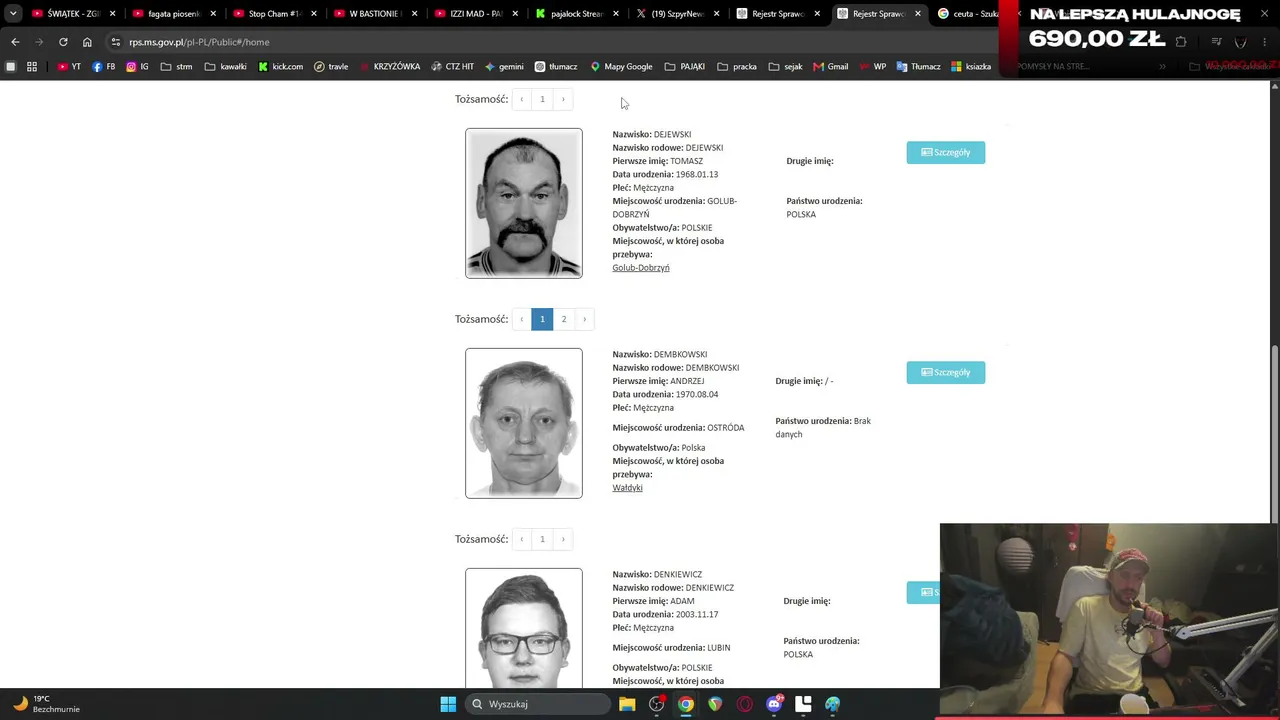Open the pracka bookmarks folder
Viewport: 1280px width, 720px height.
point(737,66)
